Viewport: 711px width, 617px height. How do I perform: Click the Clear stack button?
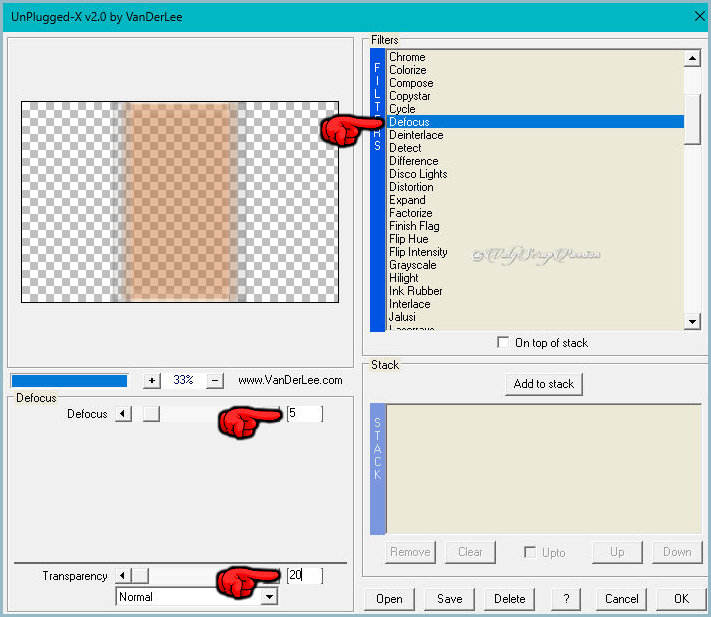(x=470, y=552)
